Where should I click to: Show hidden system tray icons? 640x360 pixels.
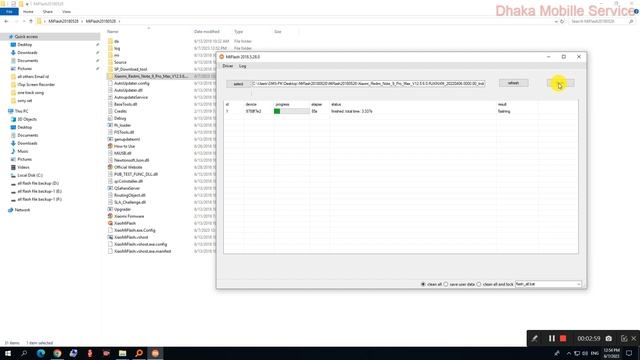(569, 353)
